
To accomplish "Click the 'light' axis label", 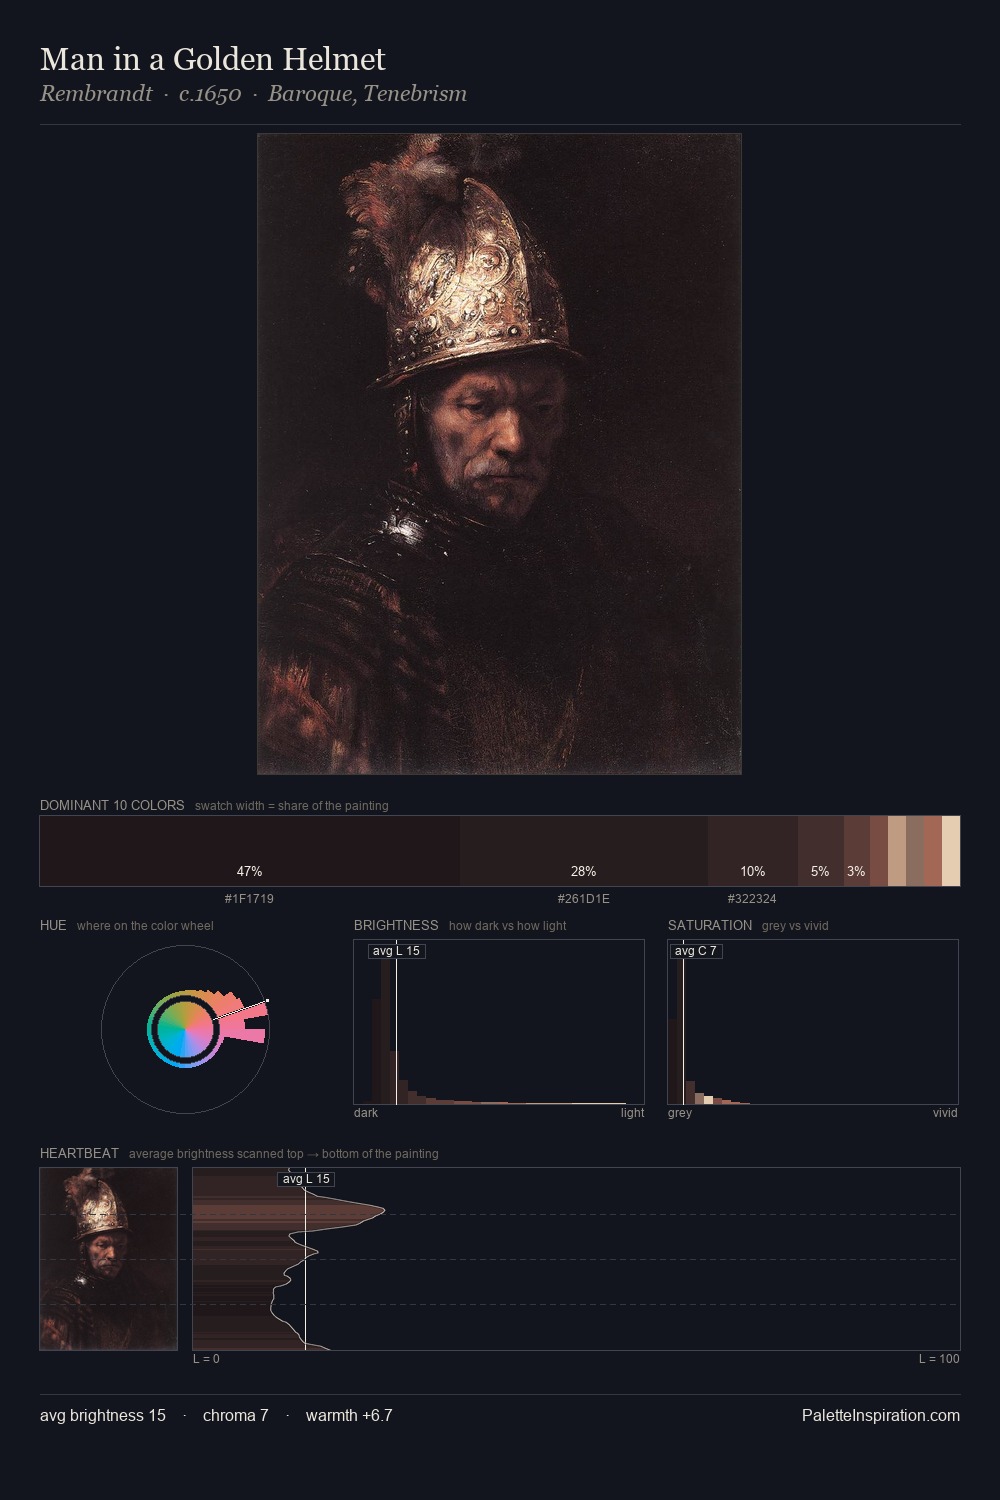I will point(632,1113).
